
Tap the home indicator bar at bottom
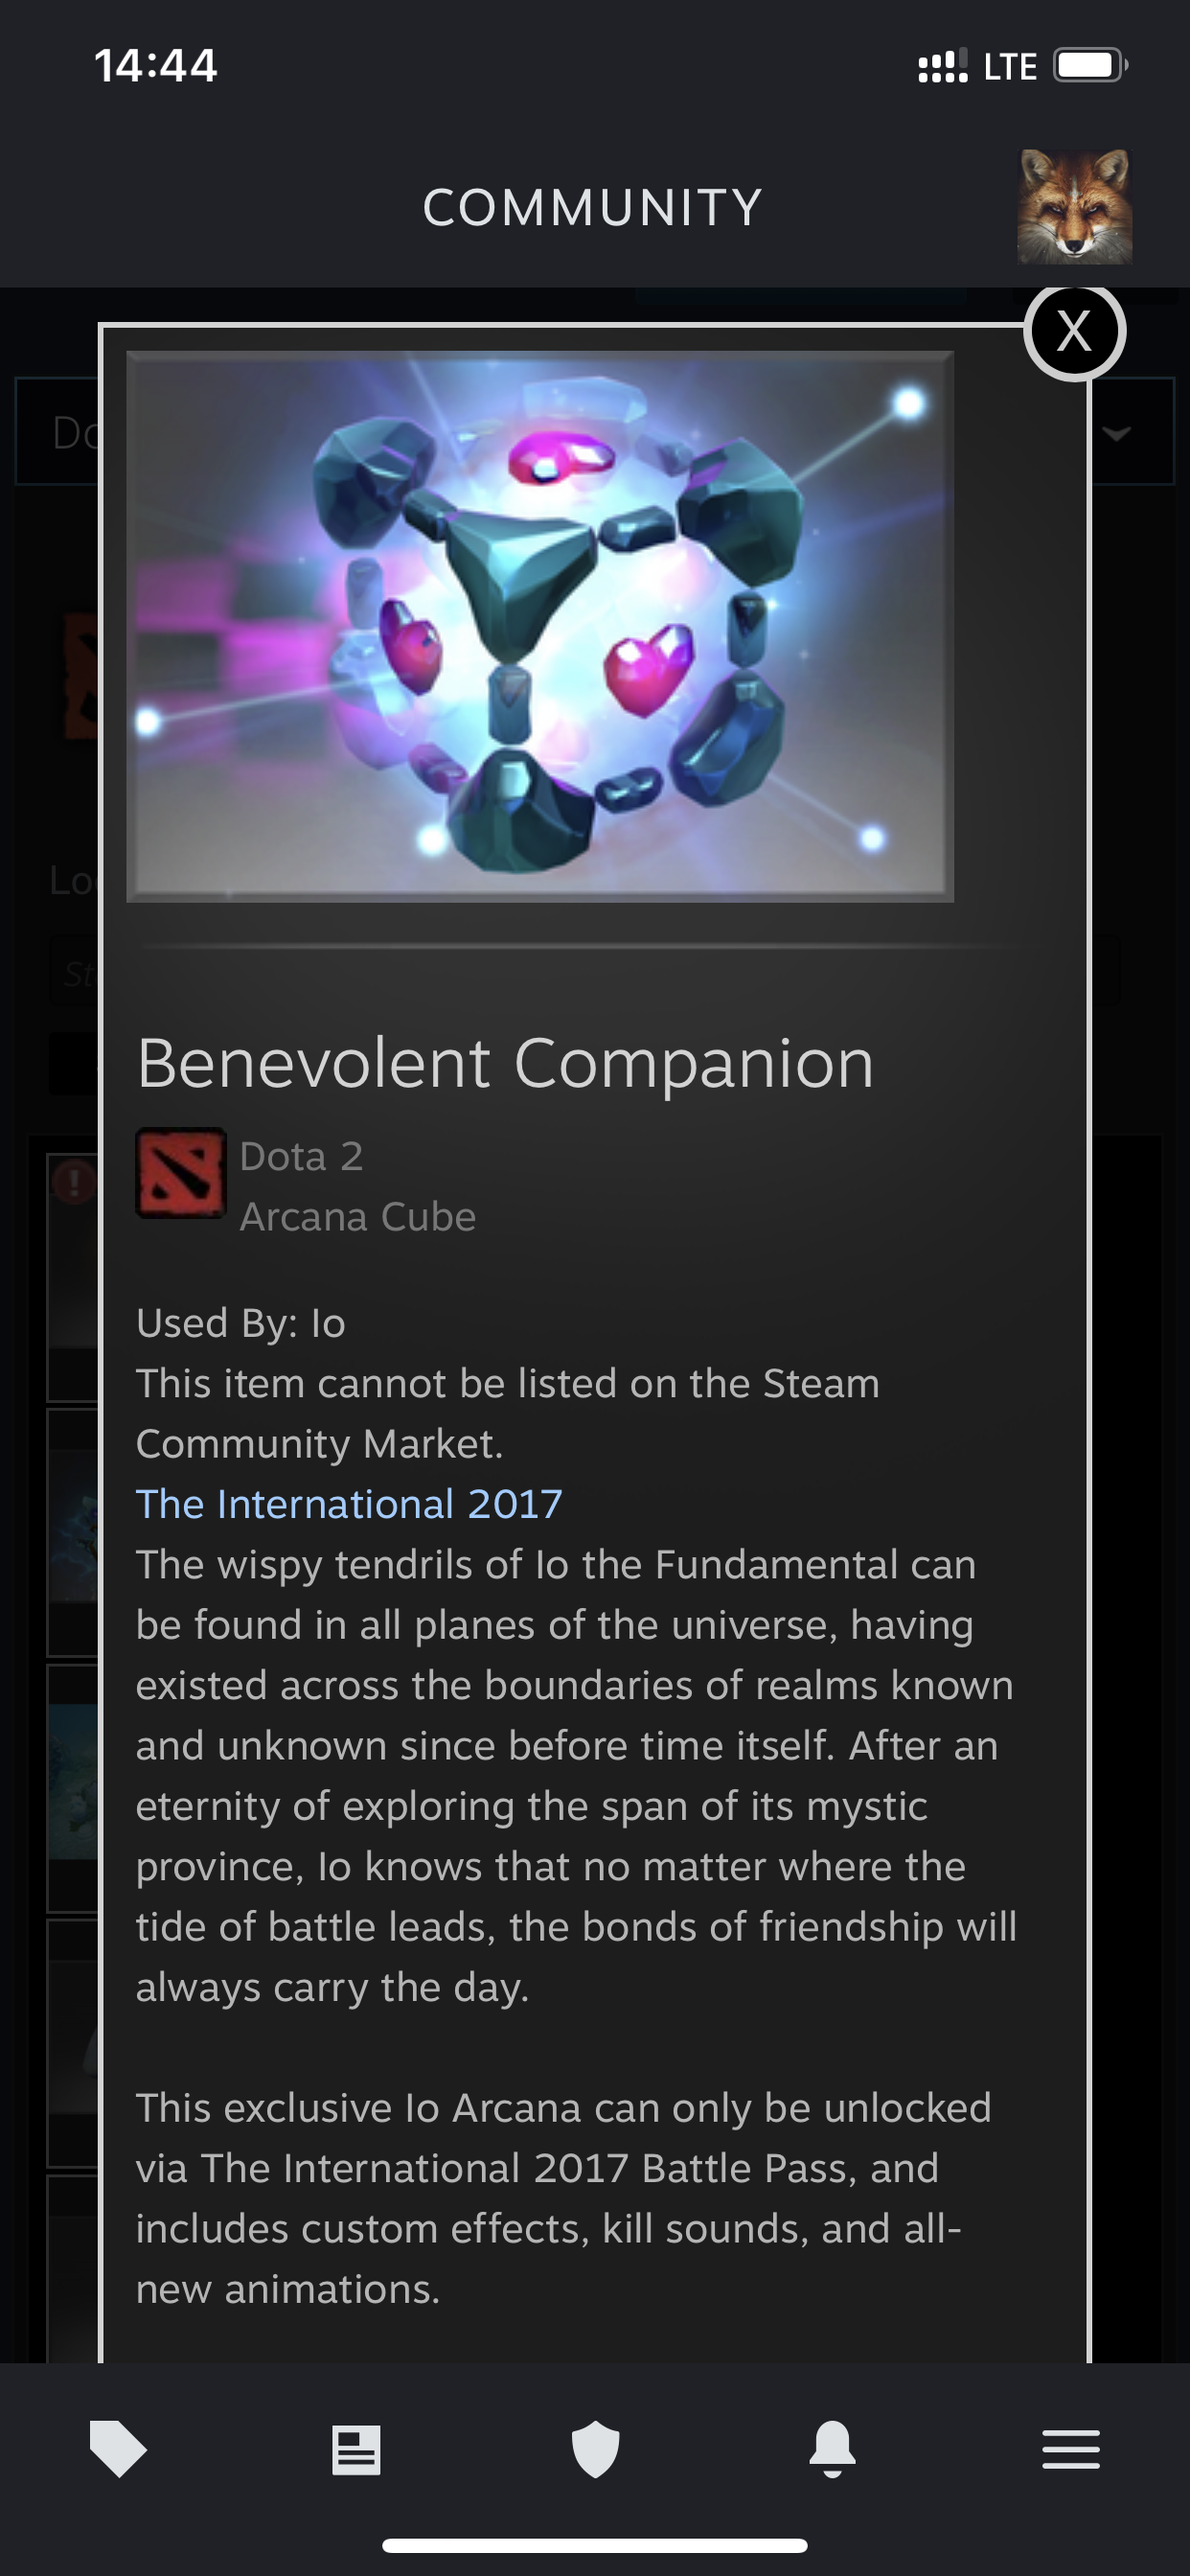point(595,2545)
